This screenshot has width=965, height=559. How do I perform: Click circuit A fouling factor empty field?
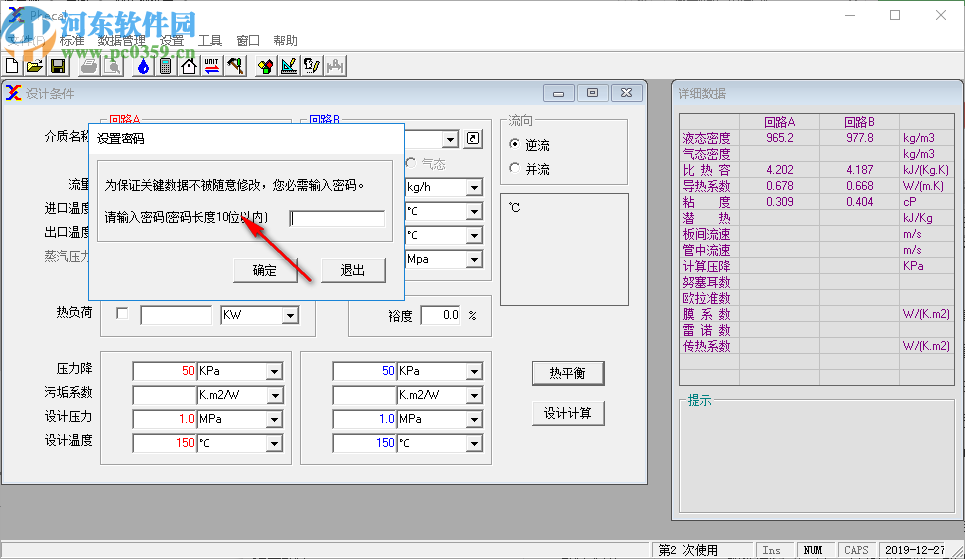[x=164, y=395]
